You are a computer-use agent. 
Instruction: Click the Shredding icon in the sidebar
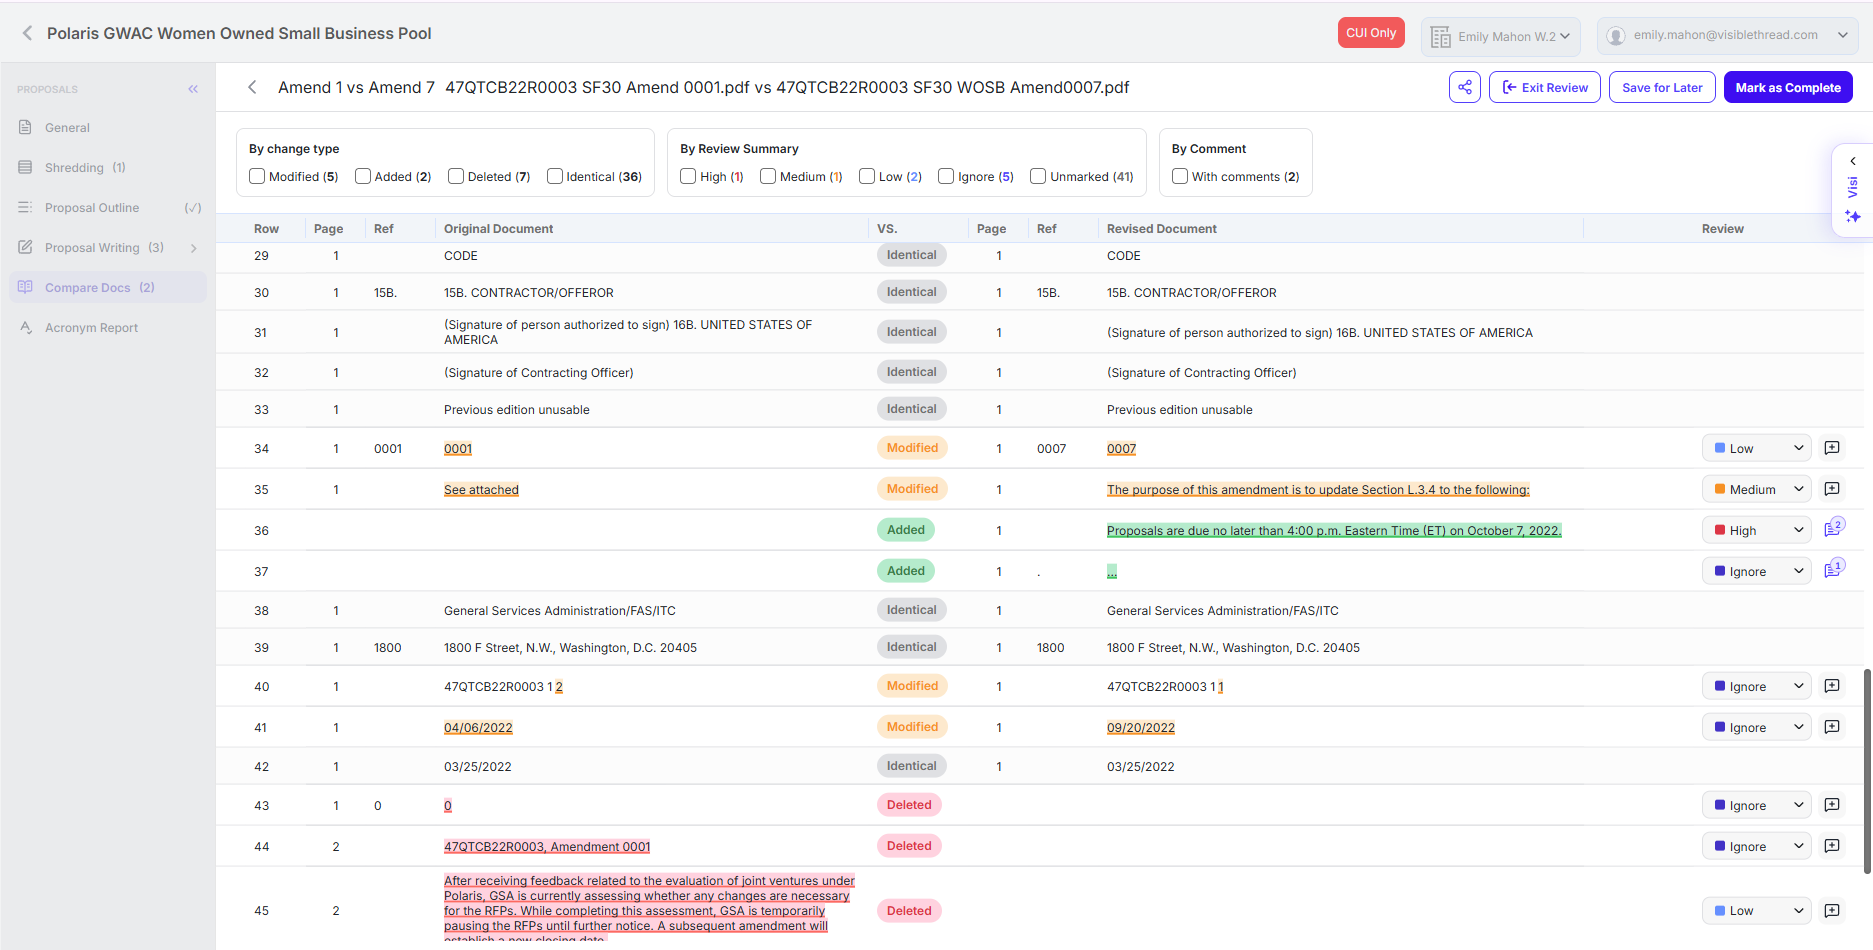[x=26, y=167]
